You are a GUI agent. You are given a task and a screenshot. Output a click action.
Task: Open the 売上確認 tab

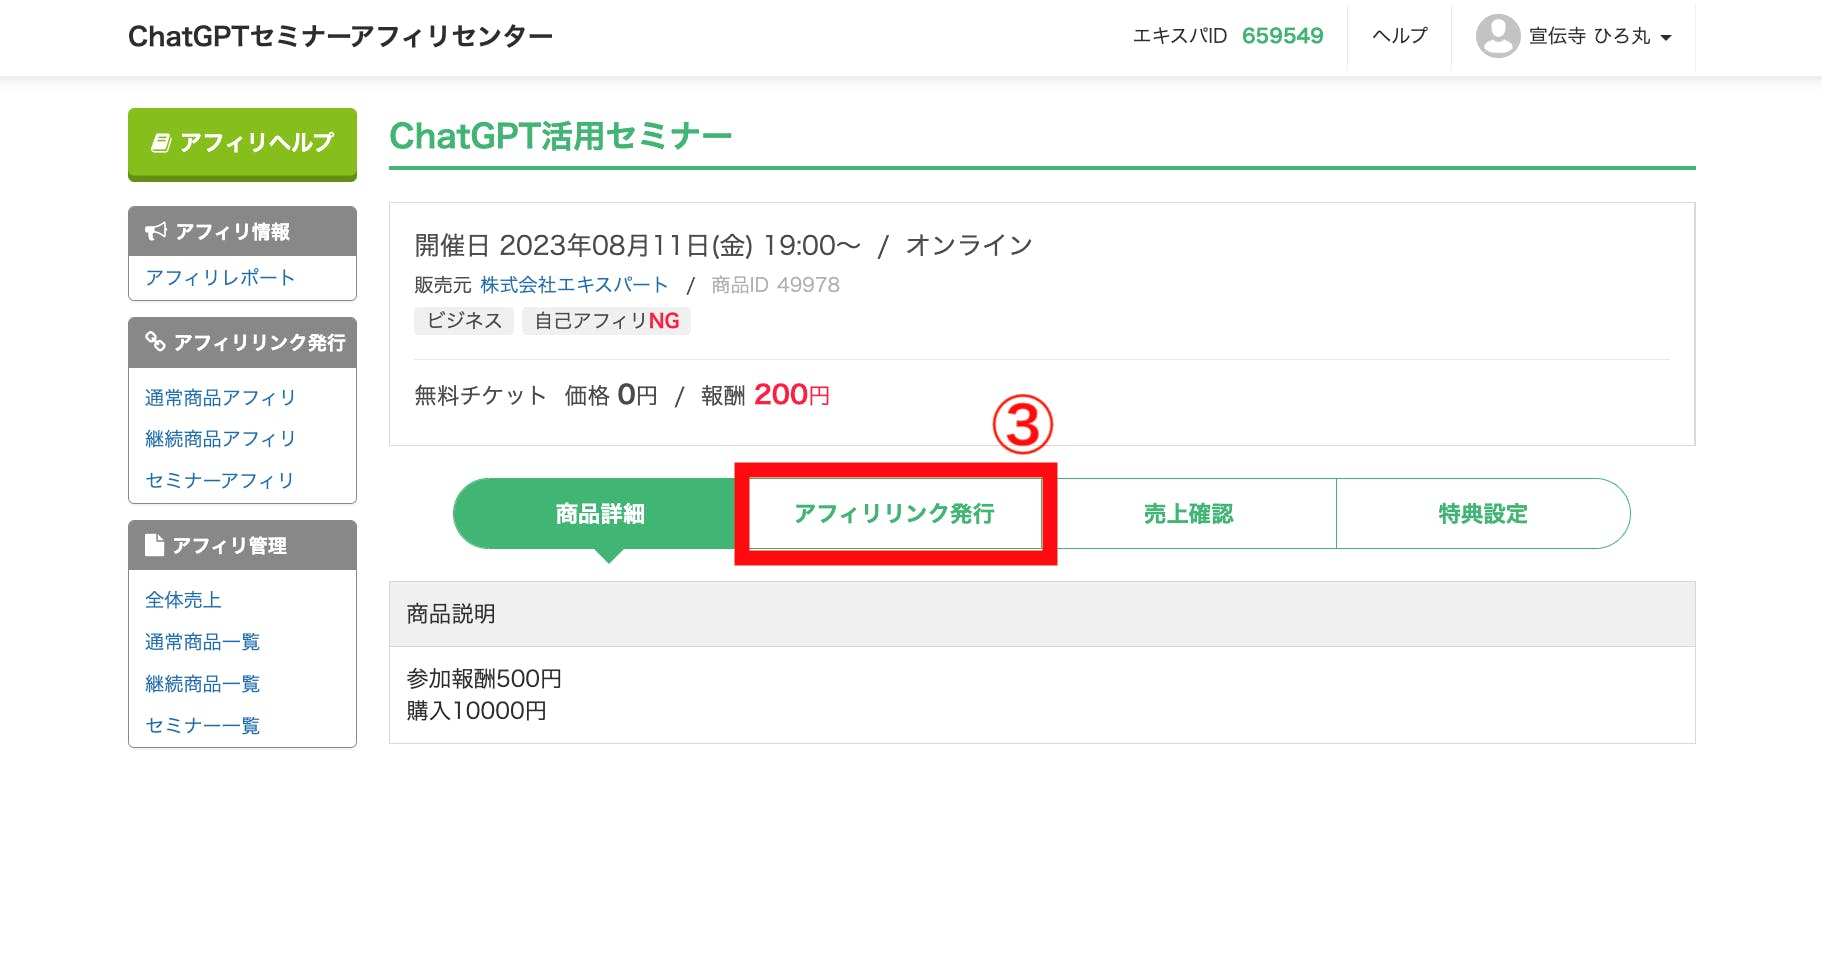tap(1189, 514)
